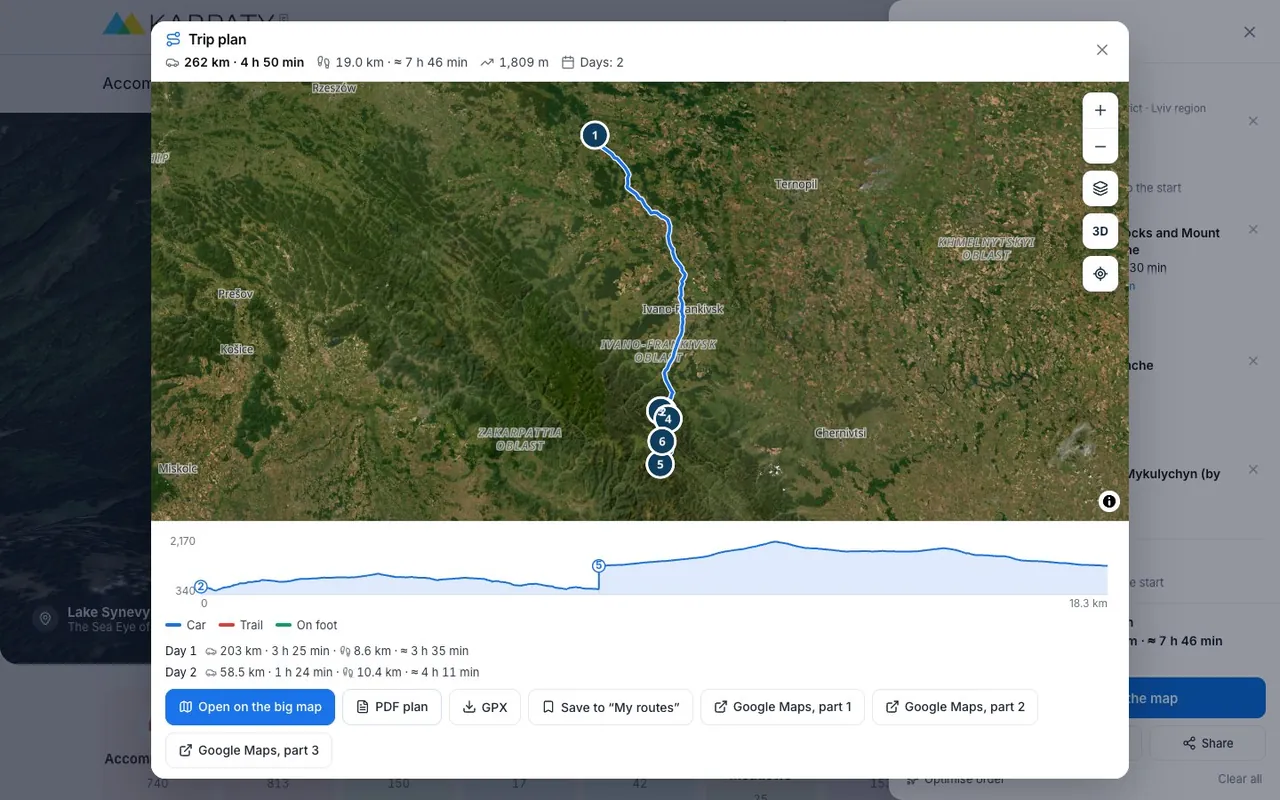
Task: Click waypoint 2 on elevation chart
Action: tap(200, 587)
